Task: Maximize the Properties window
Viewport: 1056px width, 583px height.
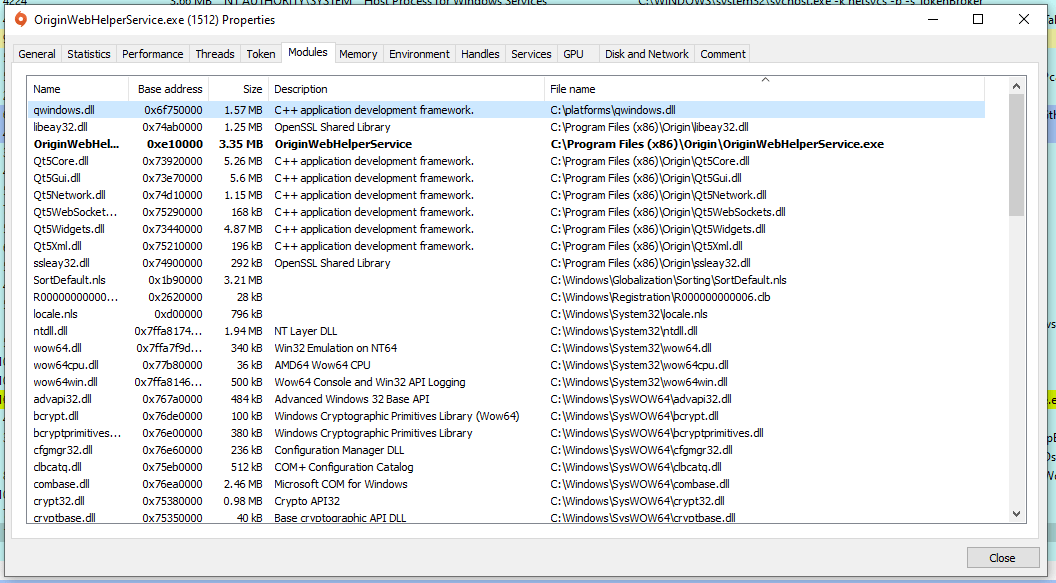Action: pos(978,20)
